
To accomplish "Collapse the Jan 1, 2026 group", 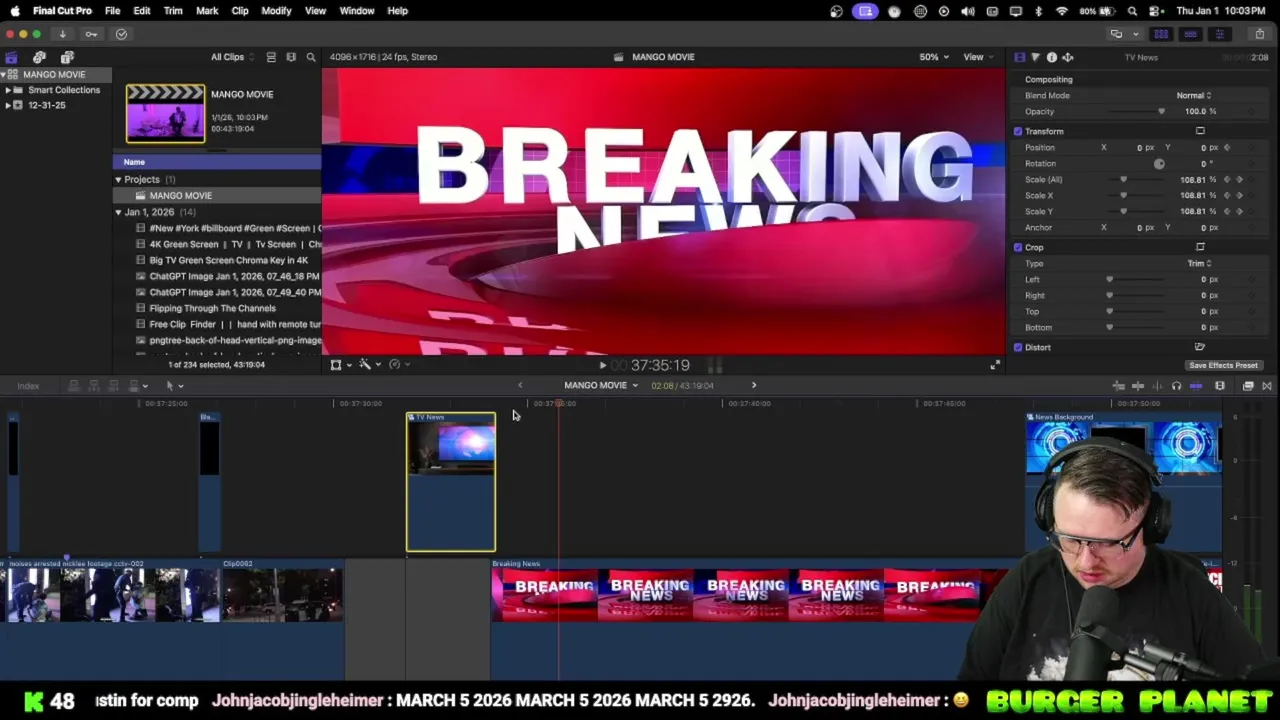I will (x=118, y=212).
